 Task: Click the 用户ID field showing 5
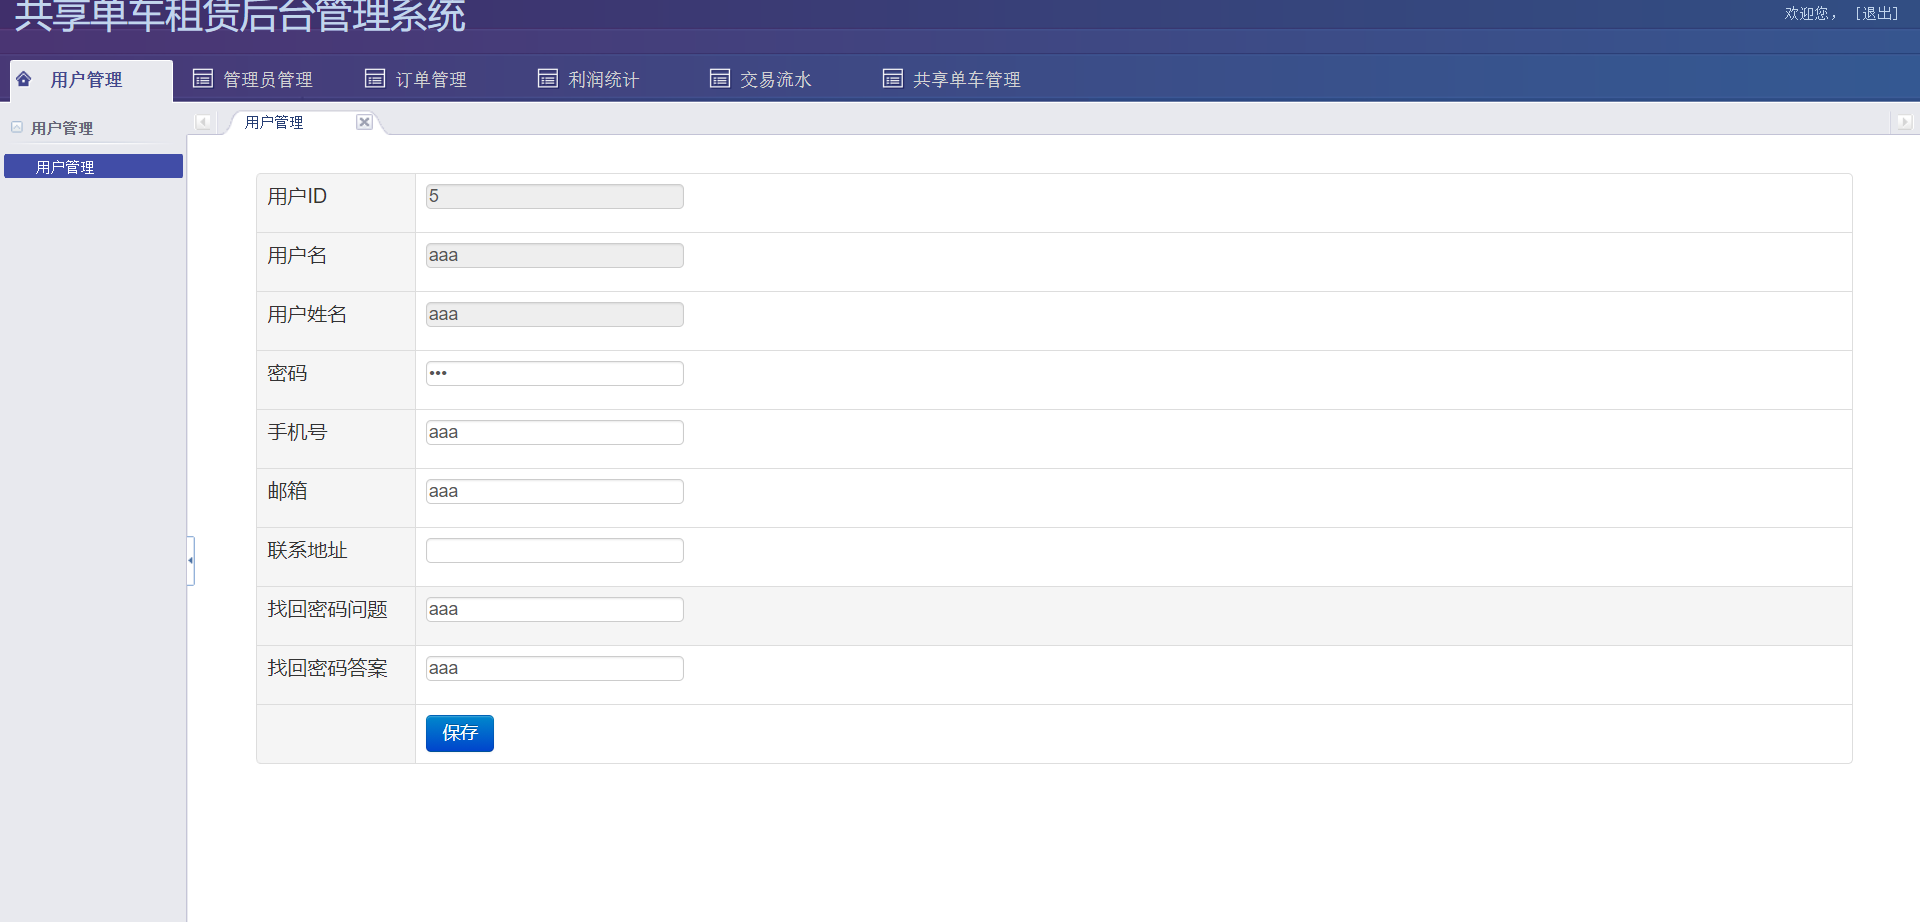555,196
